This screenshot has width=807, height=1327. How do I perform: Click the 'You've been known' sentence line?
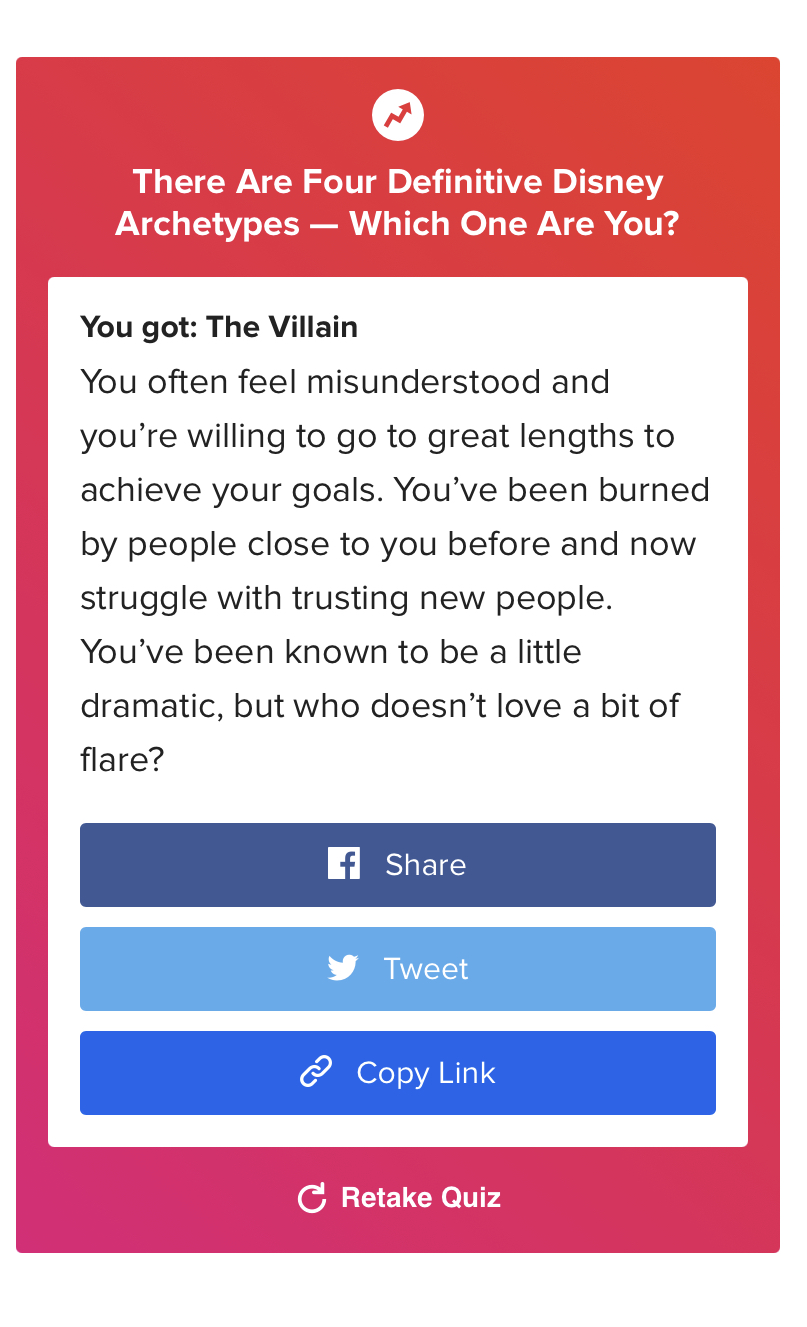click(331, 652)
